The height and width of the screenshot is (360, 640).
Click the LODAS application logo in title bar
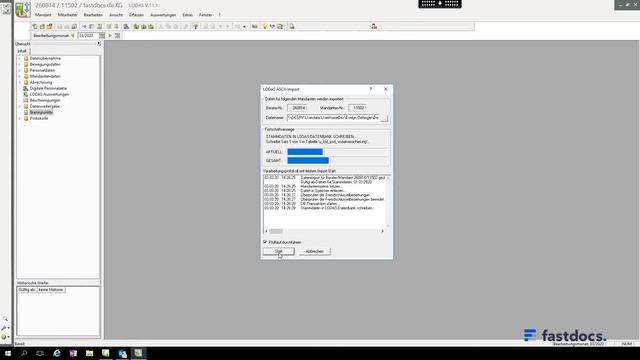tap(23, 10)
